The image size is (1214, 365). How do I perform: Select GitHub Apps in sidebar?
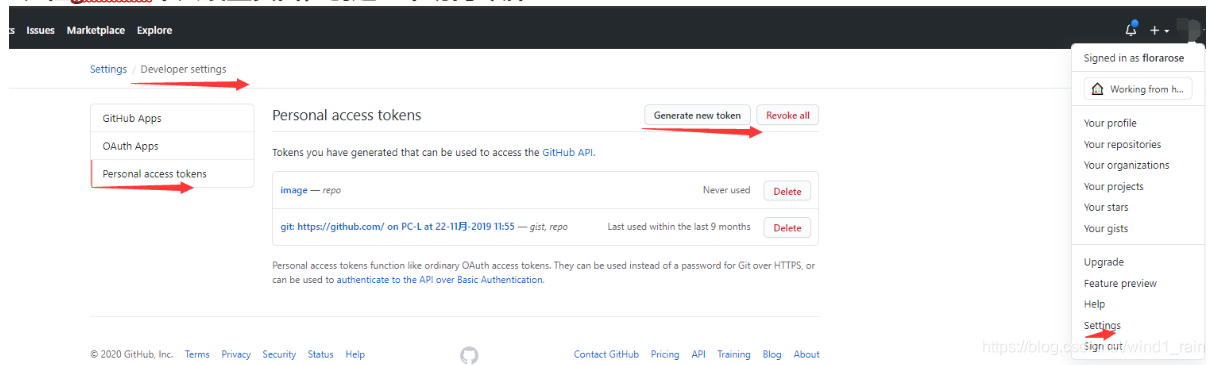click(x=172, y=118)
